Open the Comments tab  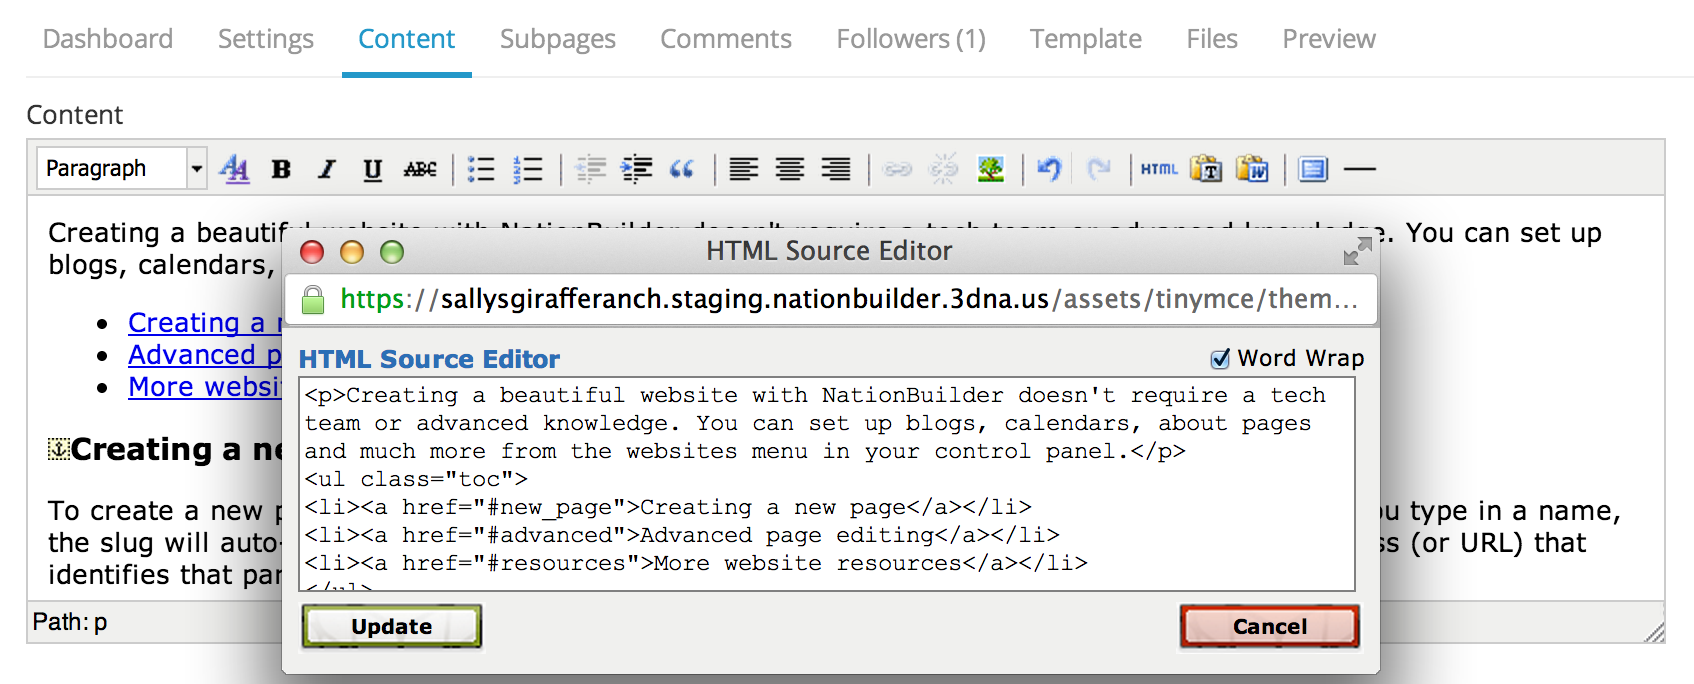tap(726, 39)
